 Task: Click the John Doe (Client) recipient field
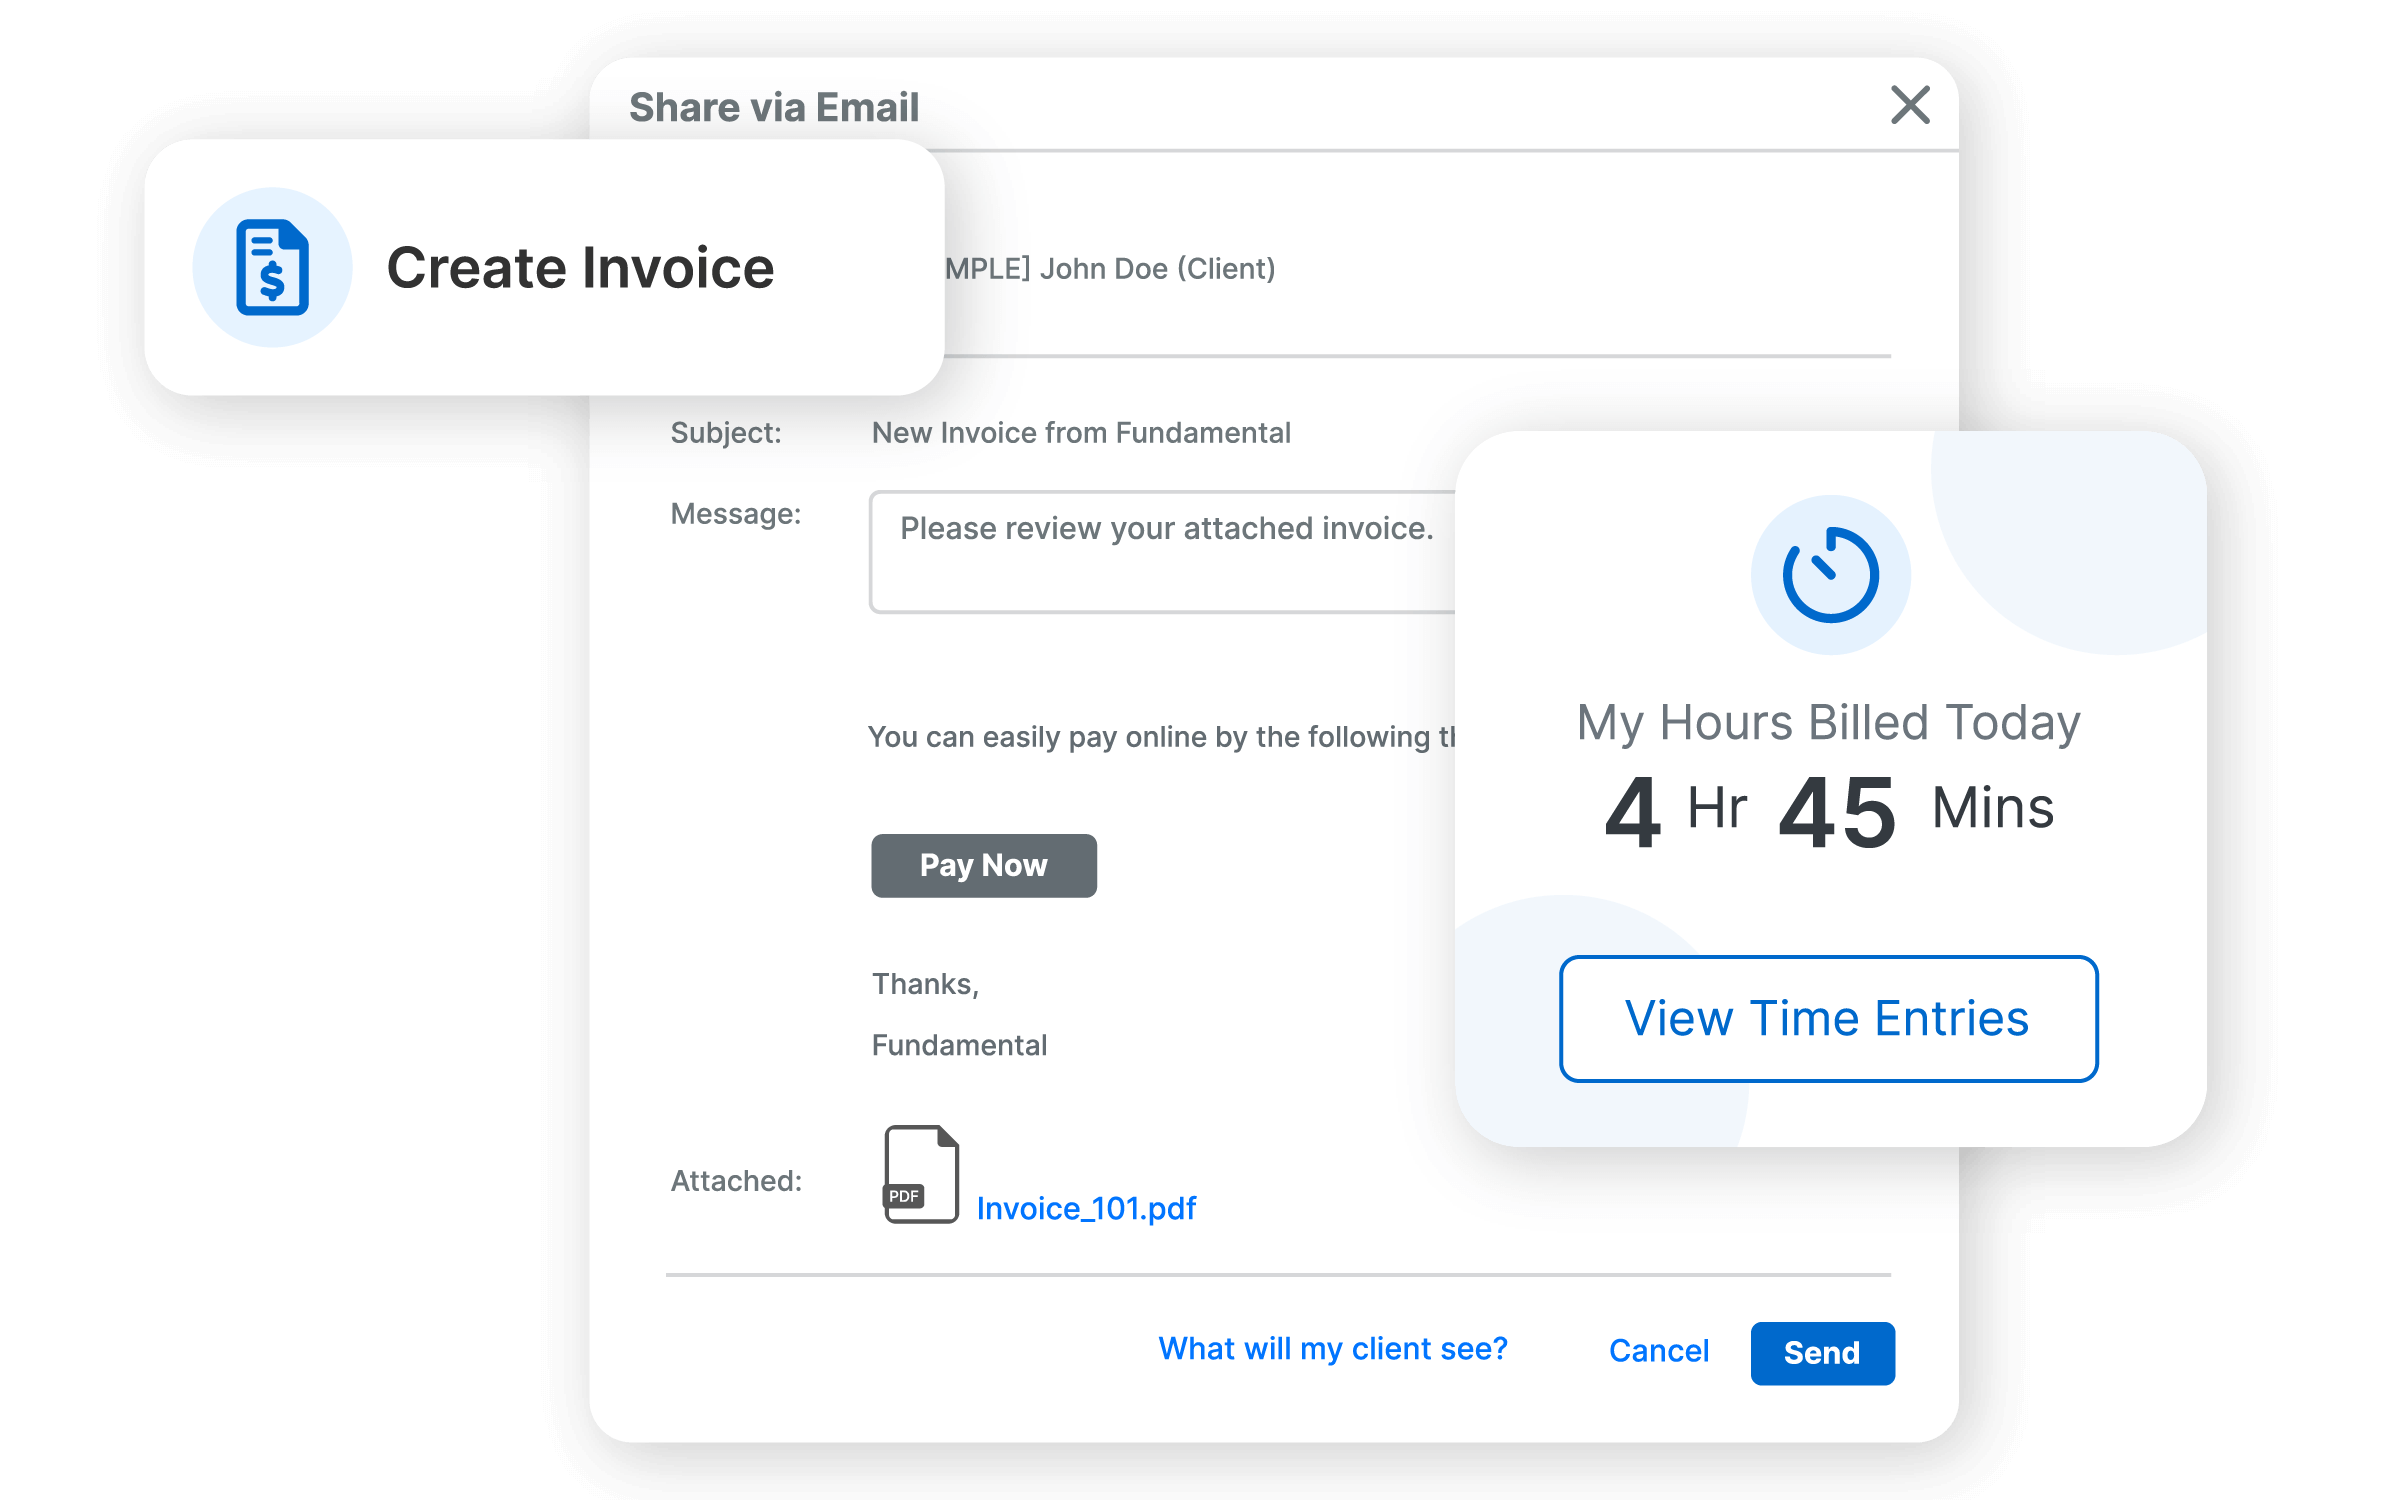pyautogui.click(x=1110, y=269)
